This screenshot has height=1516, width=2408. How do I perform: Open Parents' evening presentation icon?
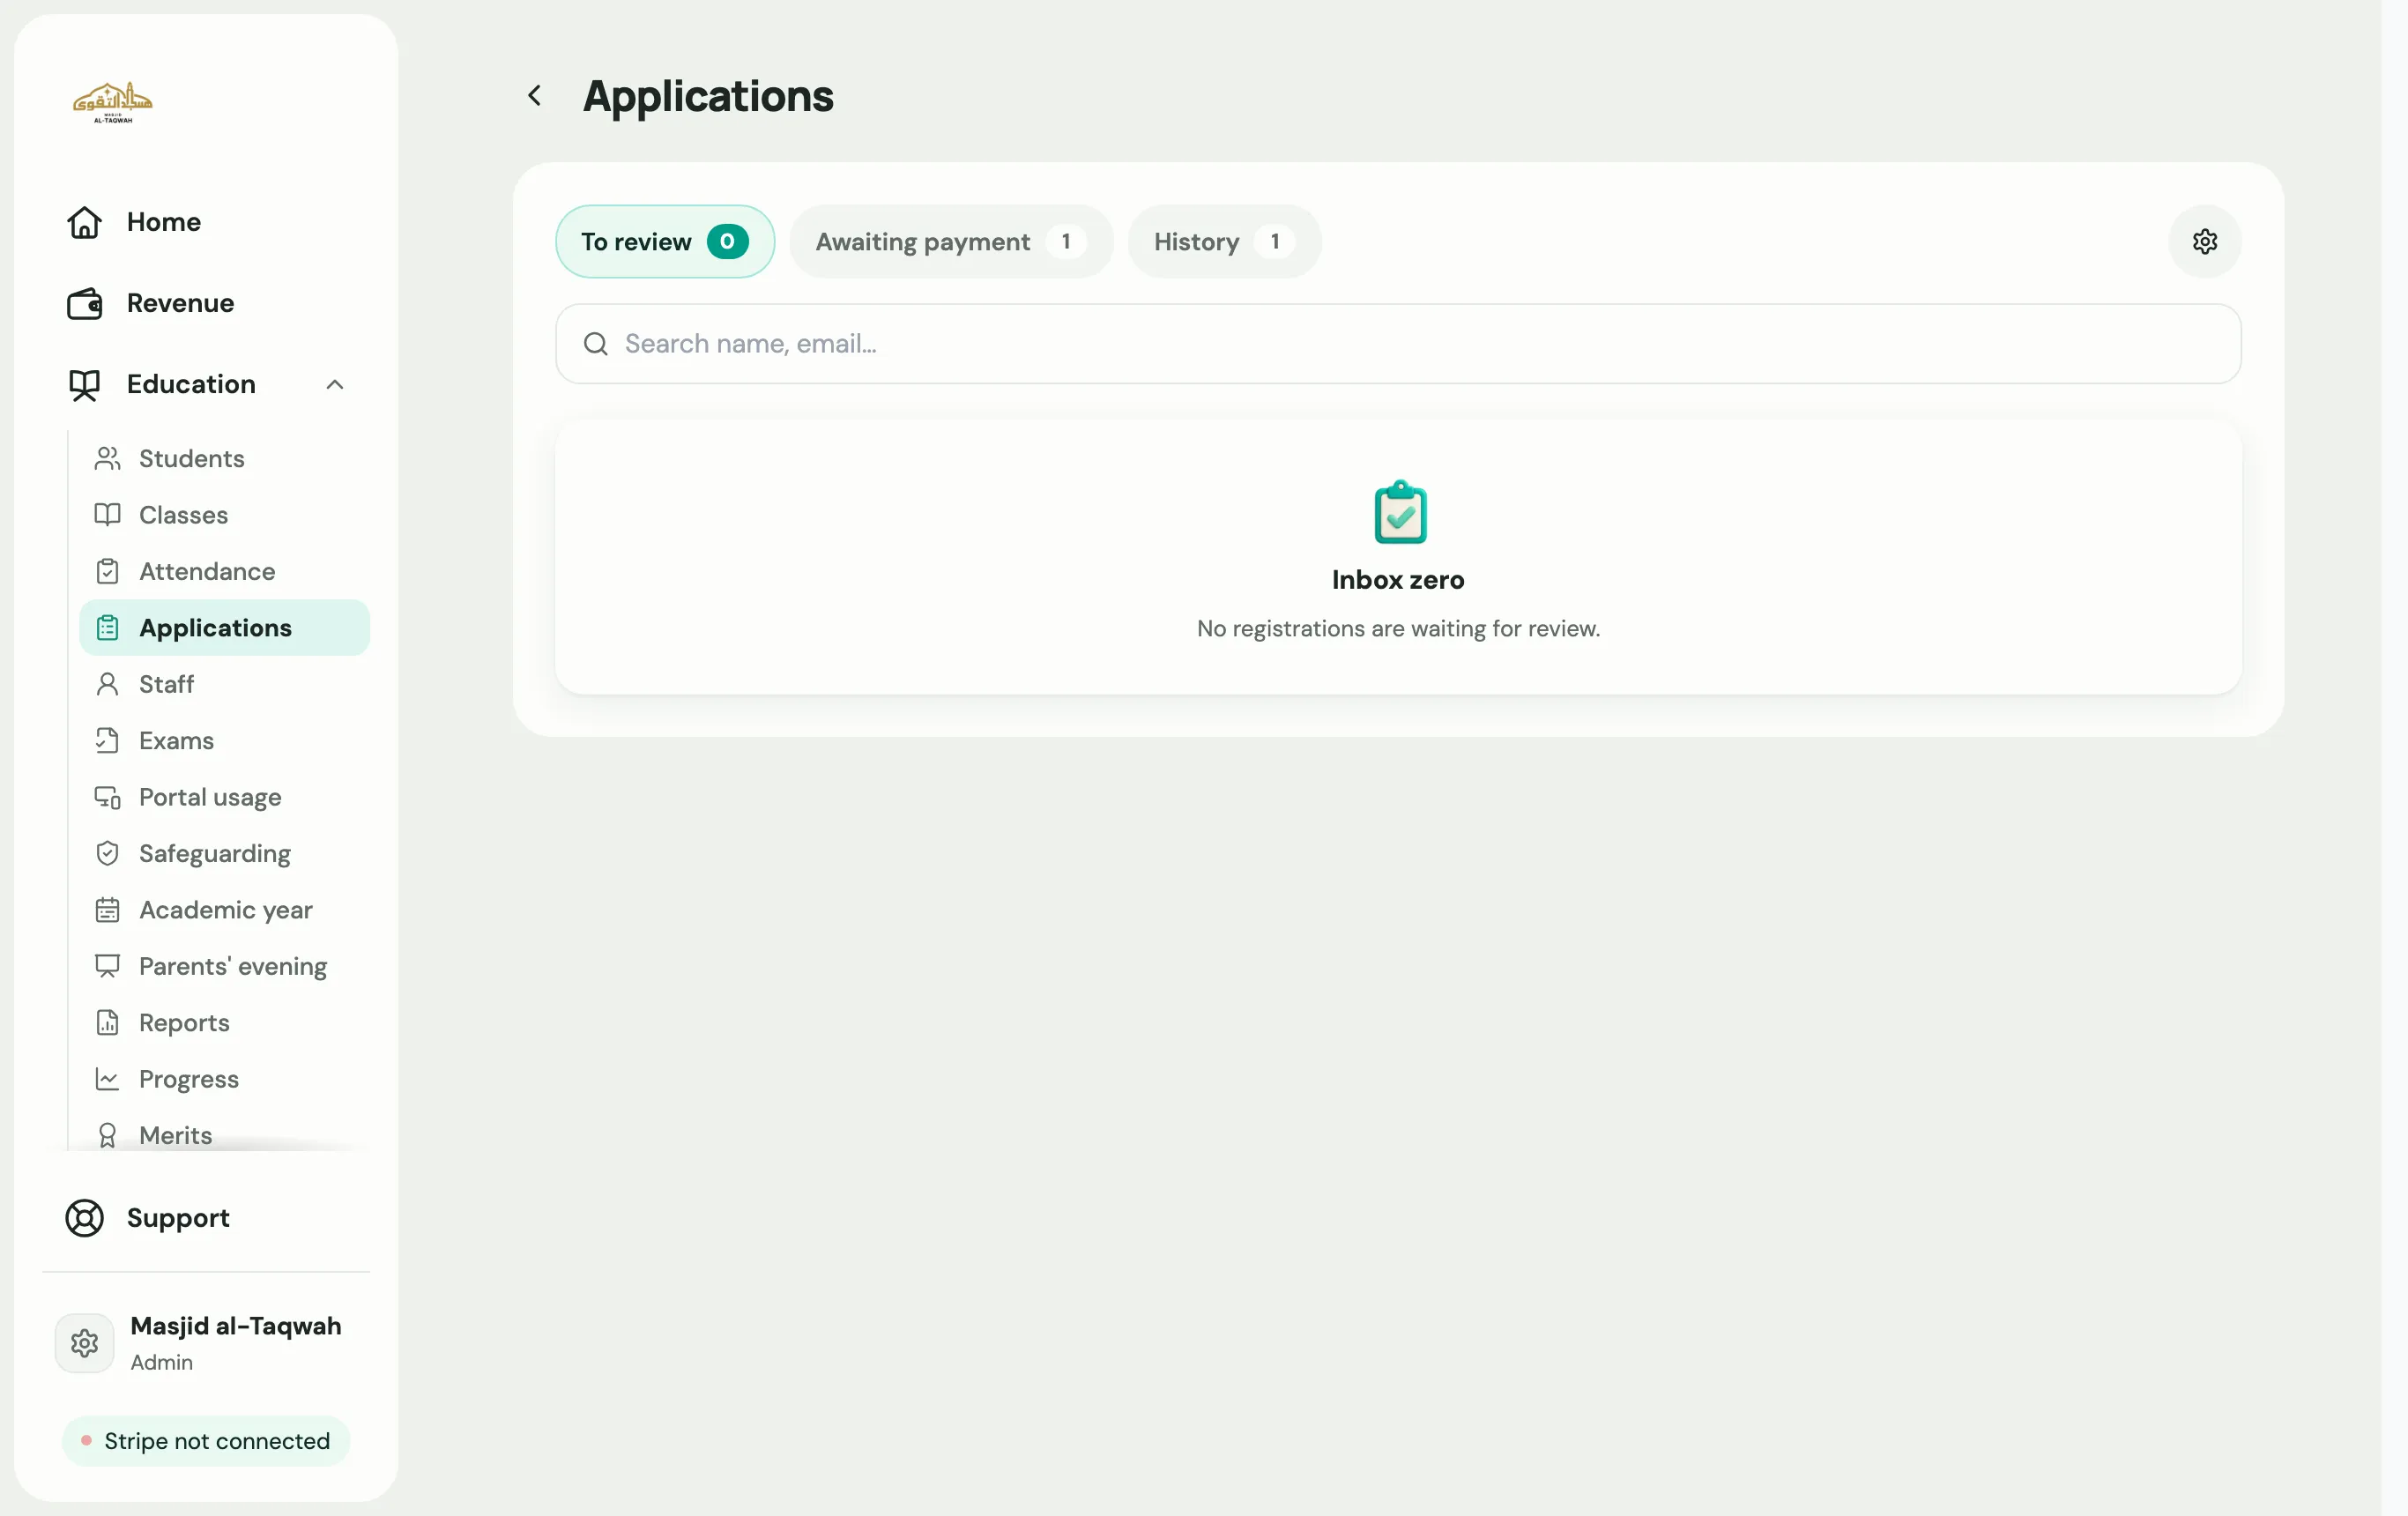coord(107,966)
